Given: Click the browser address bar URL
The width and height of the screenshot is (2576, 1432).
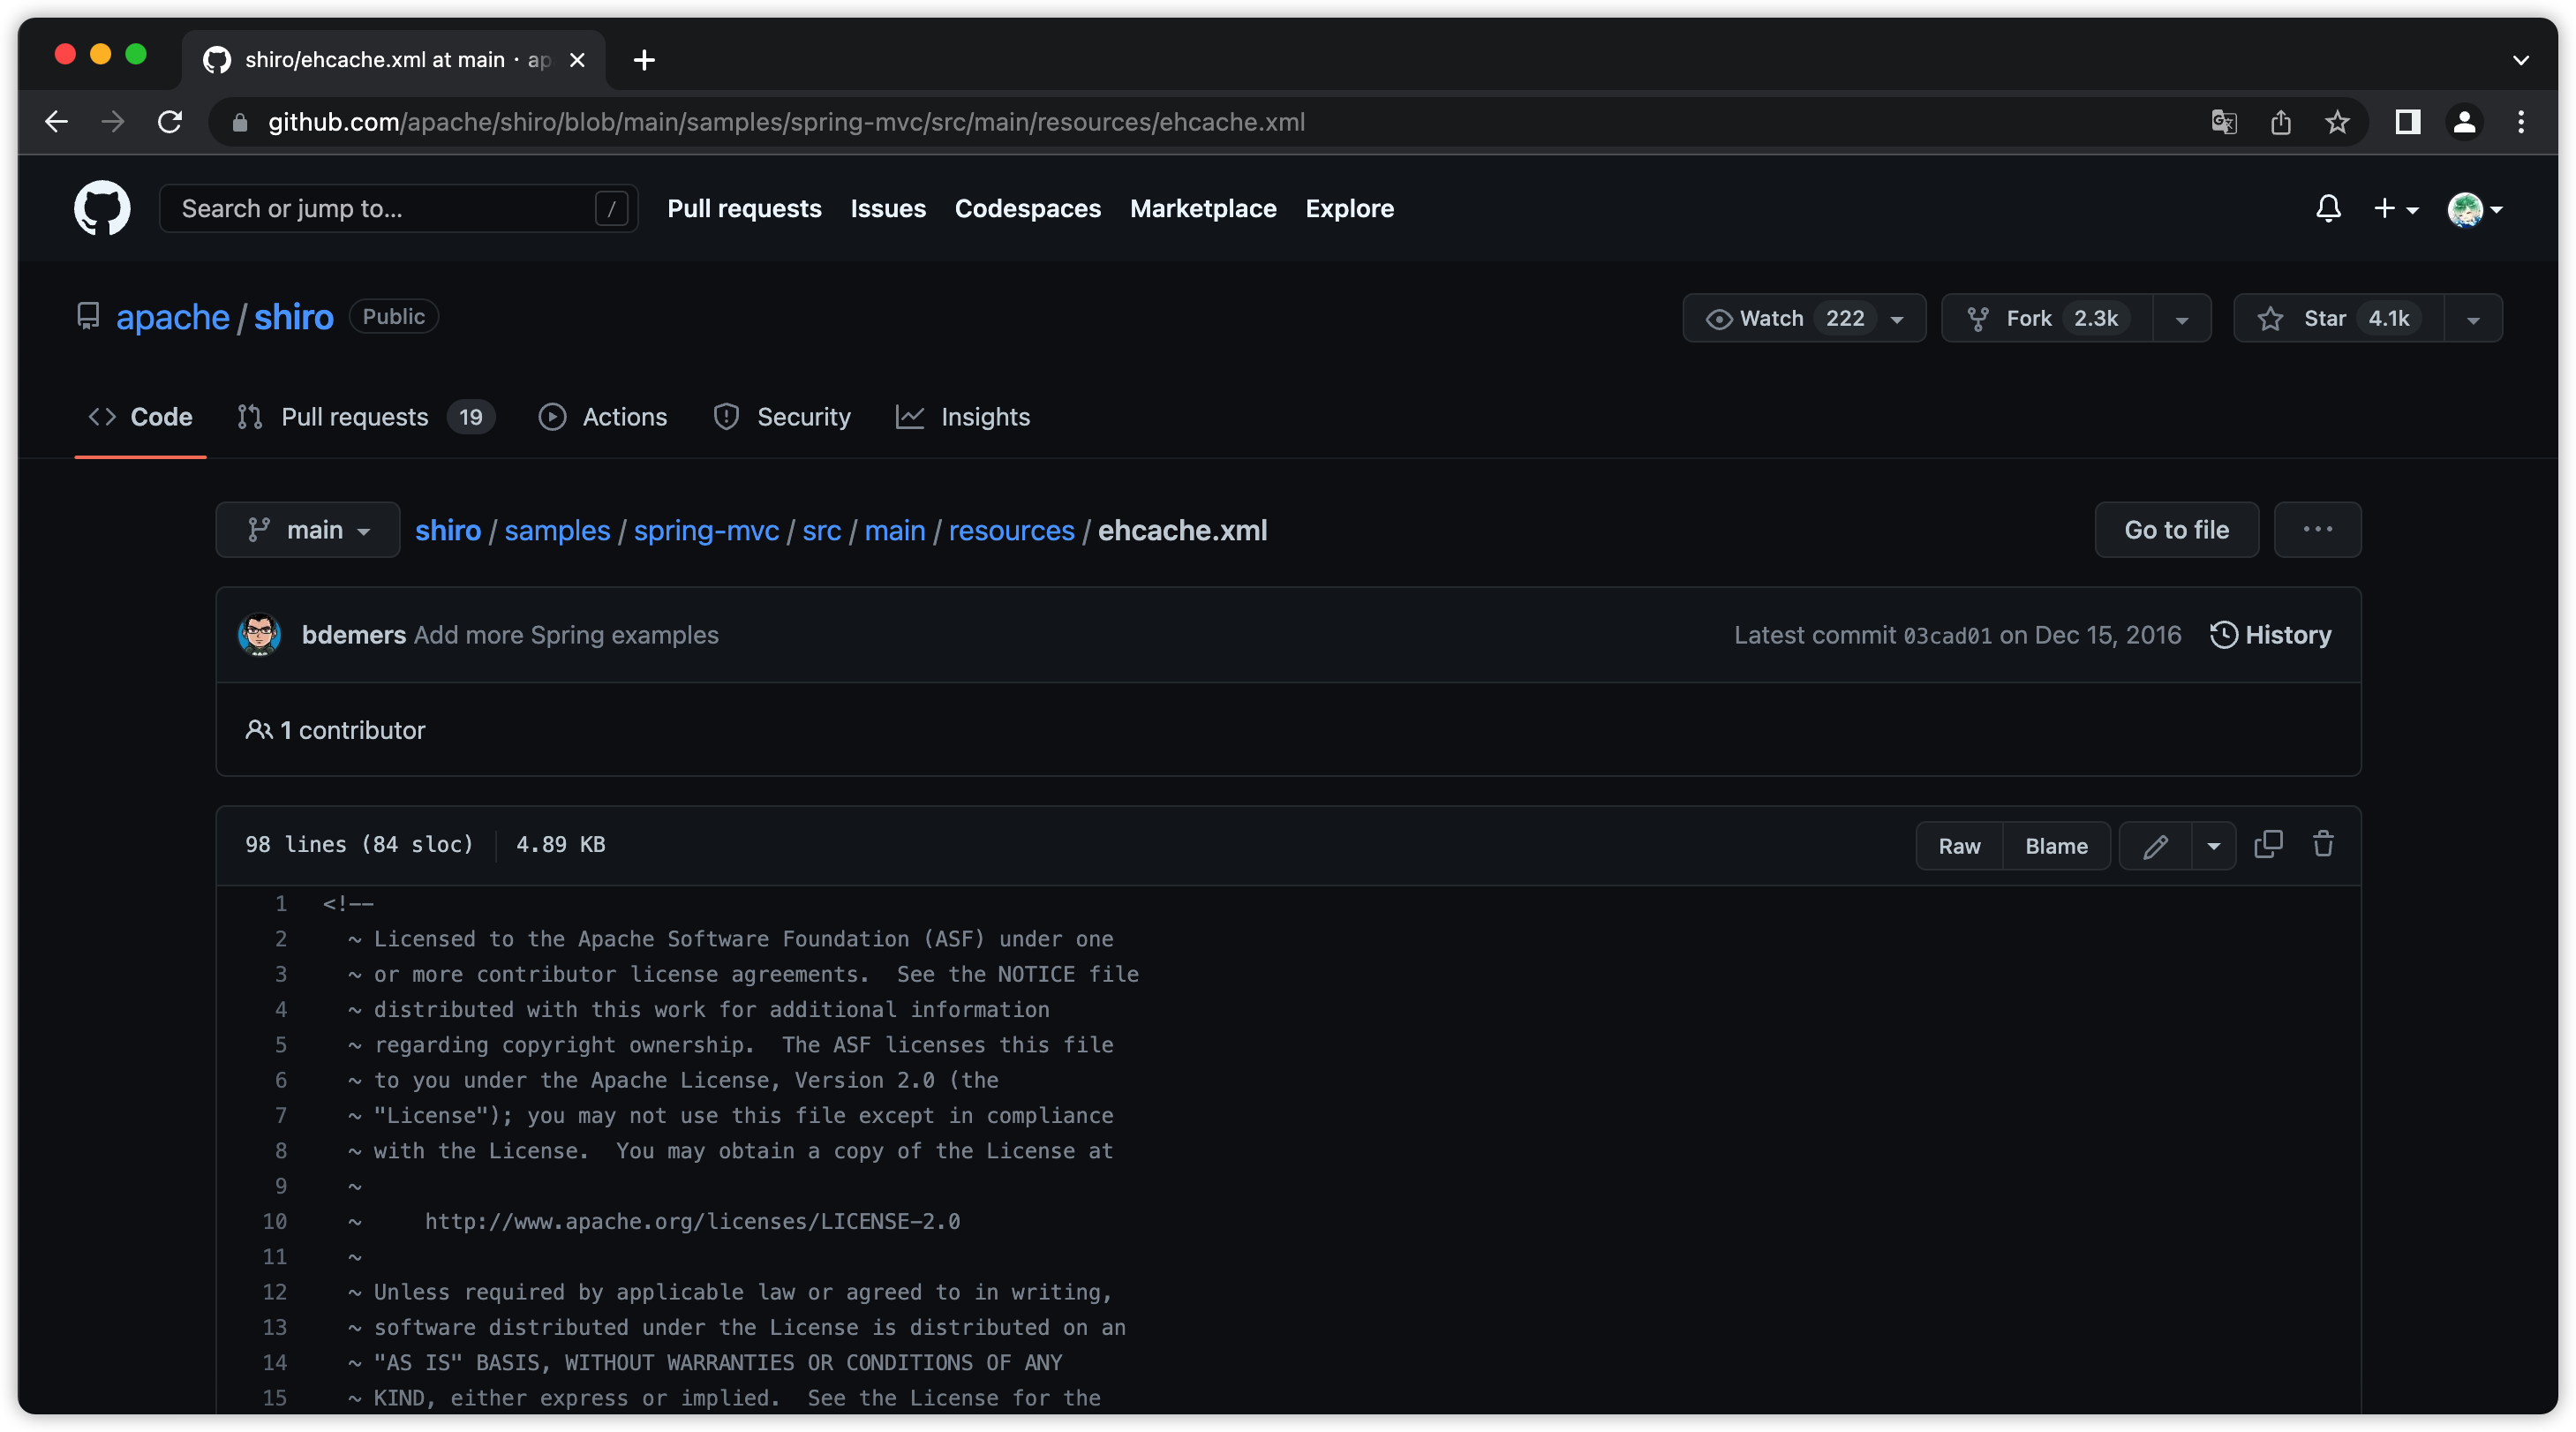Looking at the screenshot, I should pyautogui.click(x=786, y=122).
